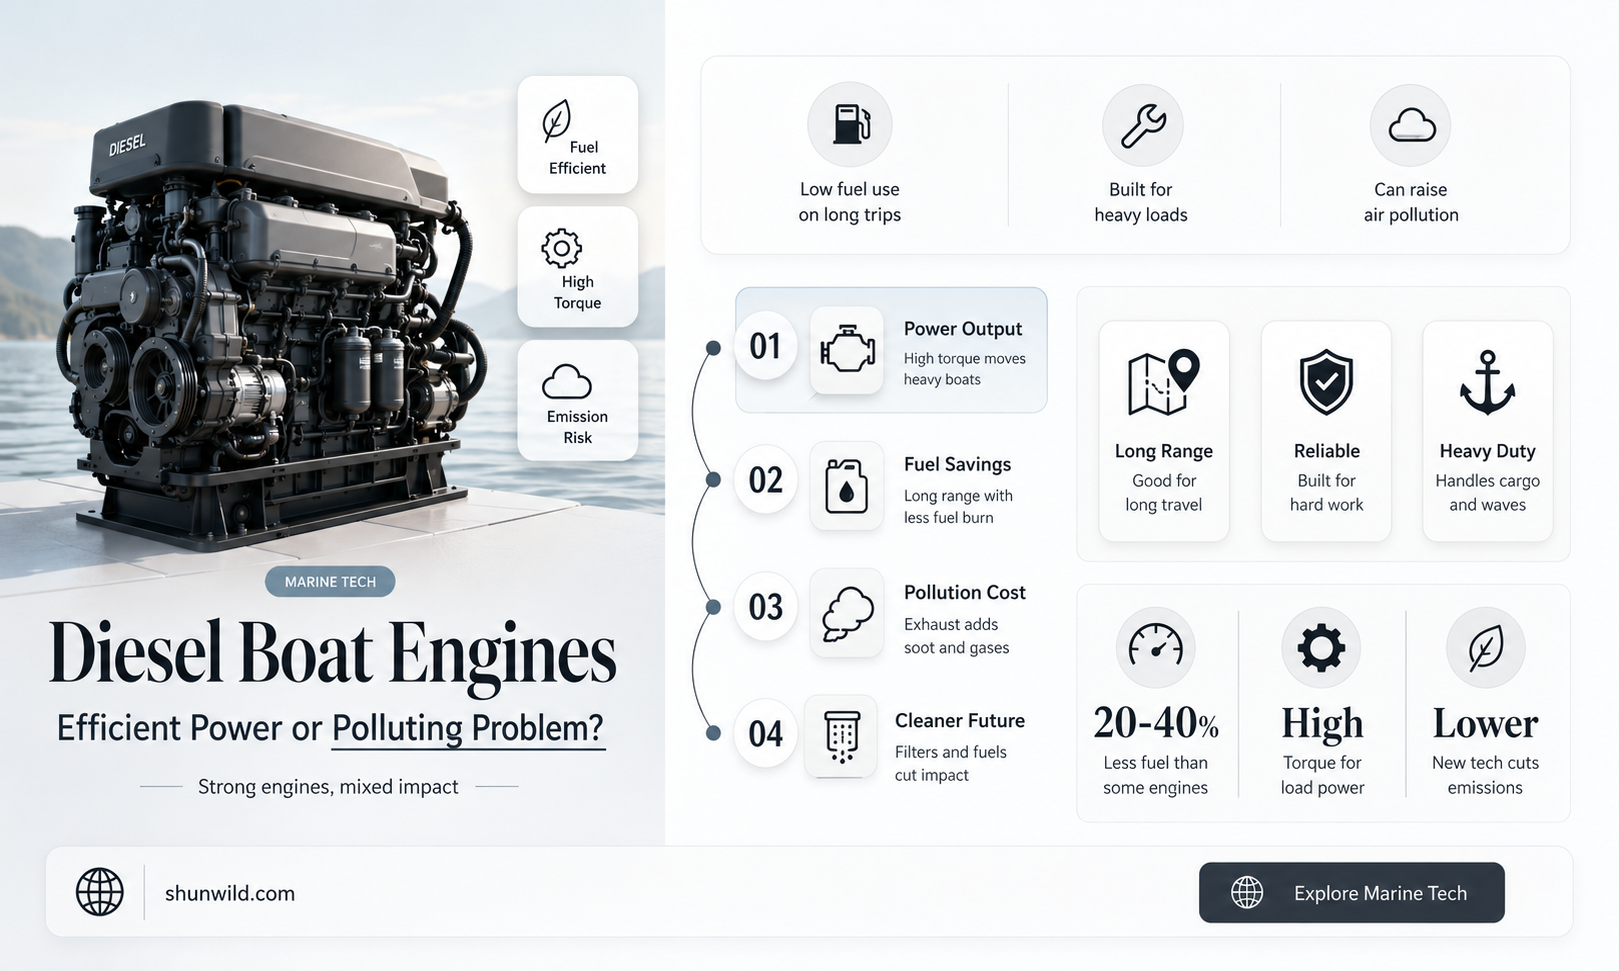Click the underlined Polluting Problem? text
Image resolution: width=1619 pixels, height=971 pixels.
(468, 728)
